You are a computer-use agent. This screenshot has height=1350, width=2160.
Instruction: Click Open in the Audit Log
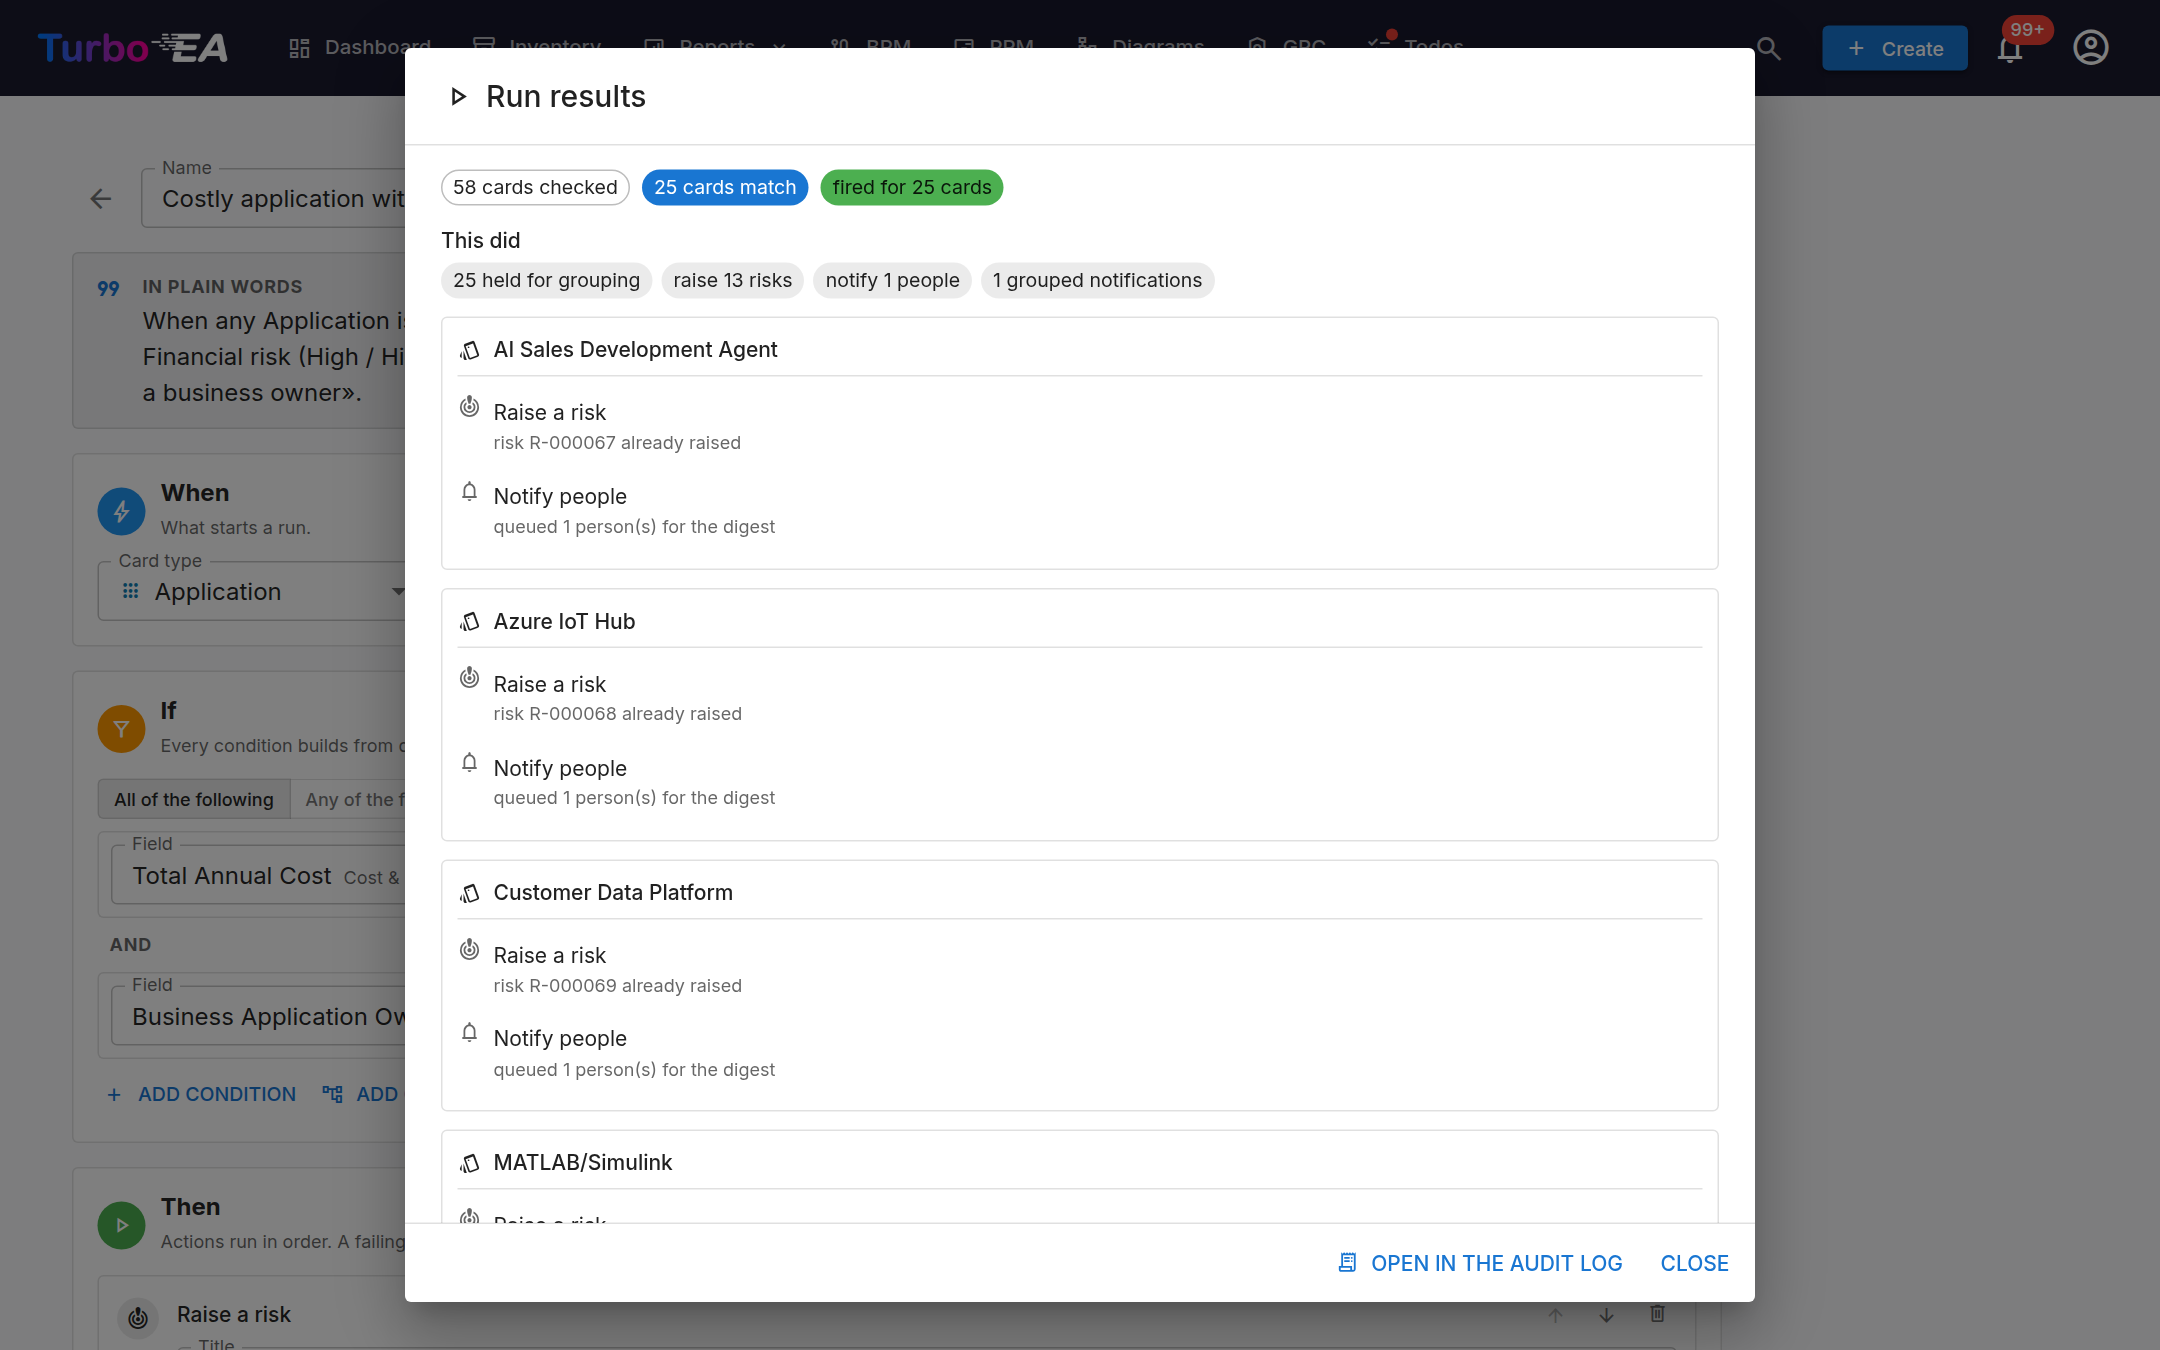1480,1263
